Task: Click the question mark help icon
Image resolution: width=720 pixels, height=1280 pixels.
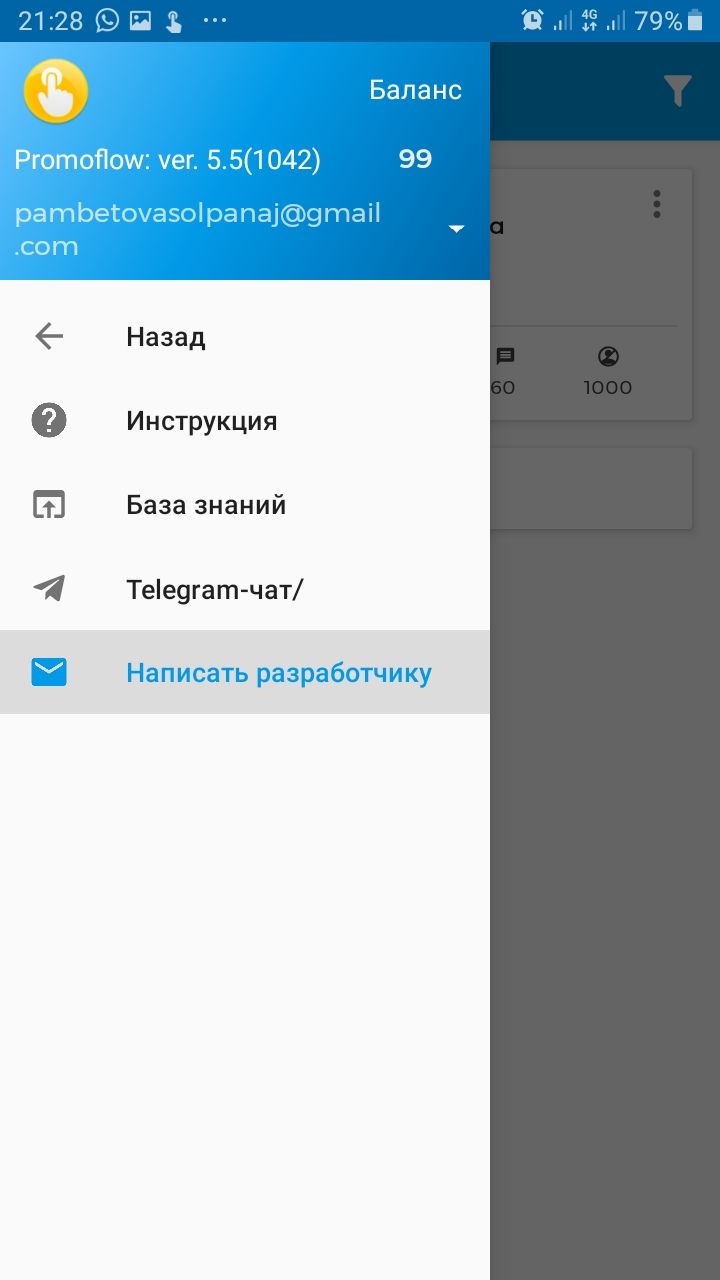Action: point(49,420)
